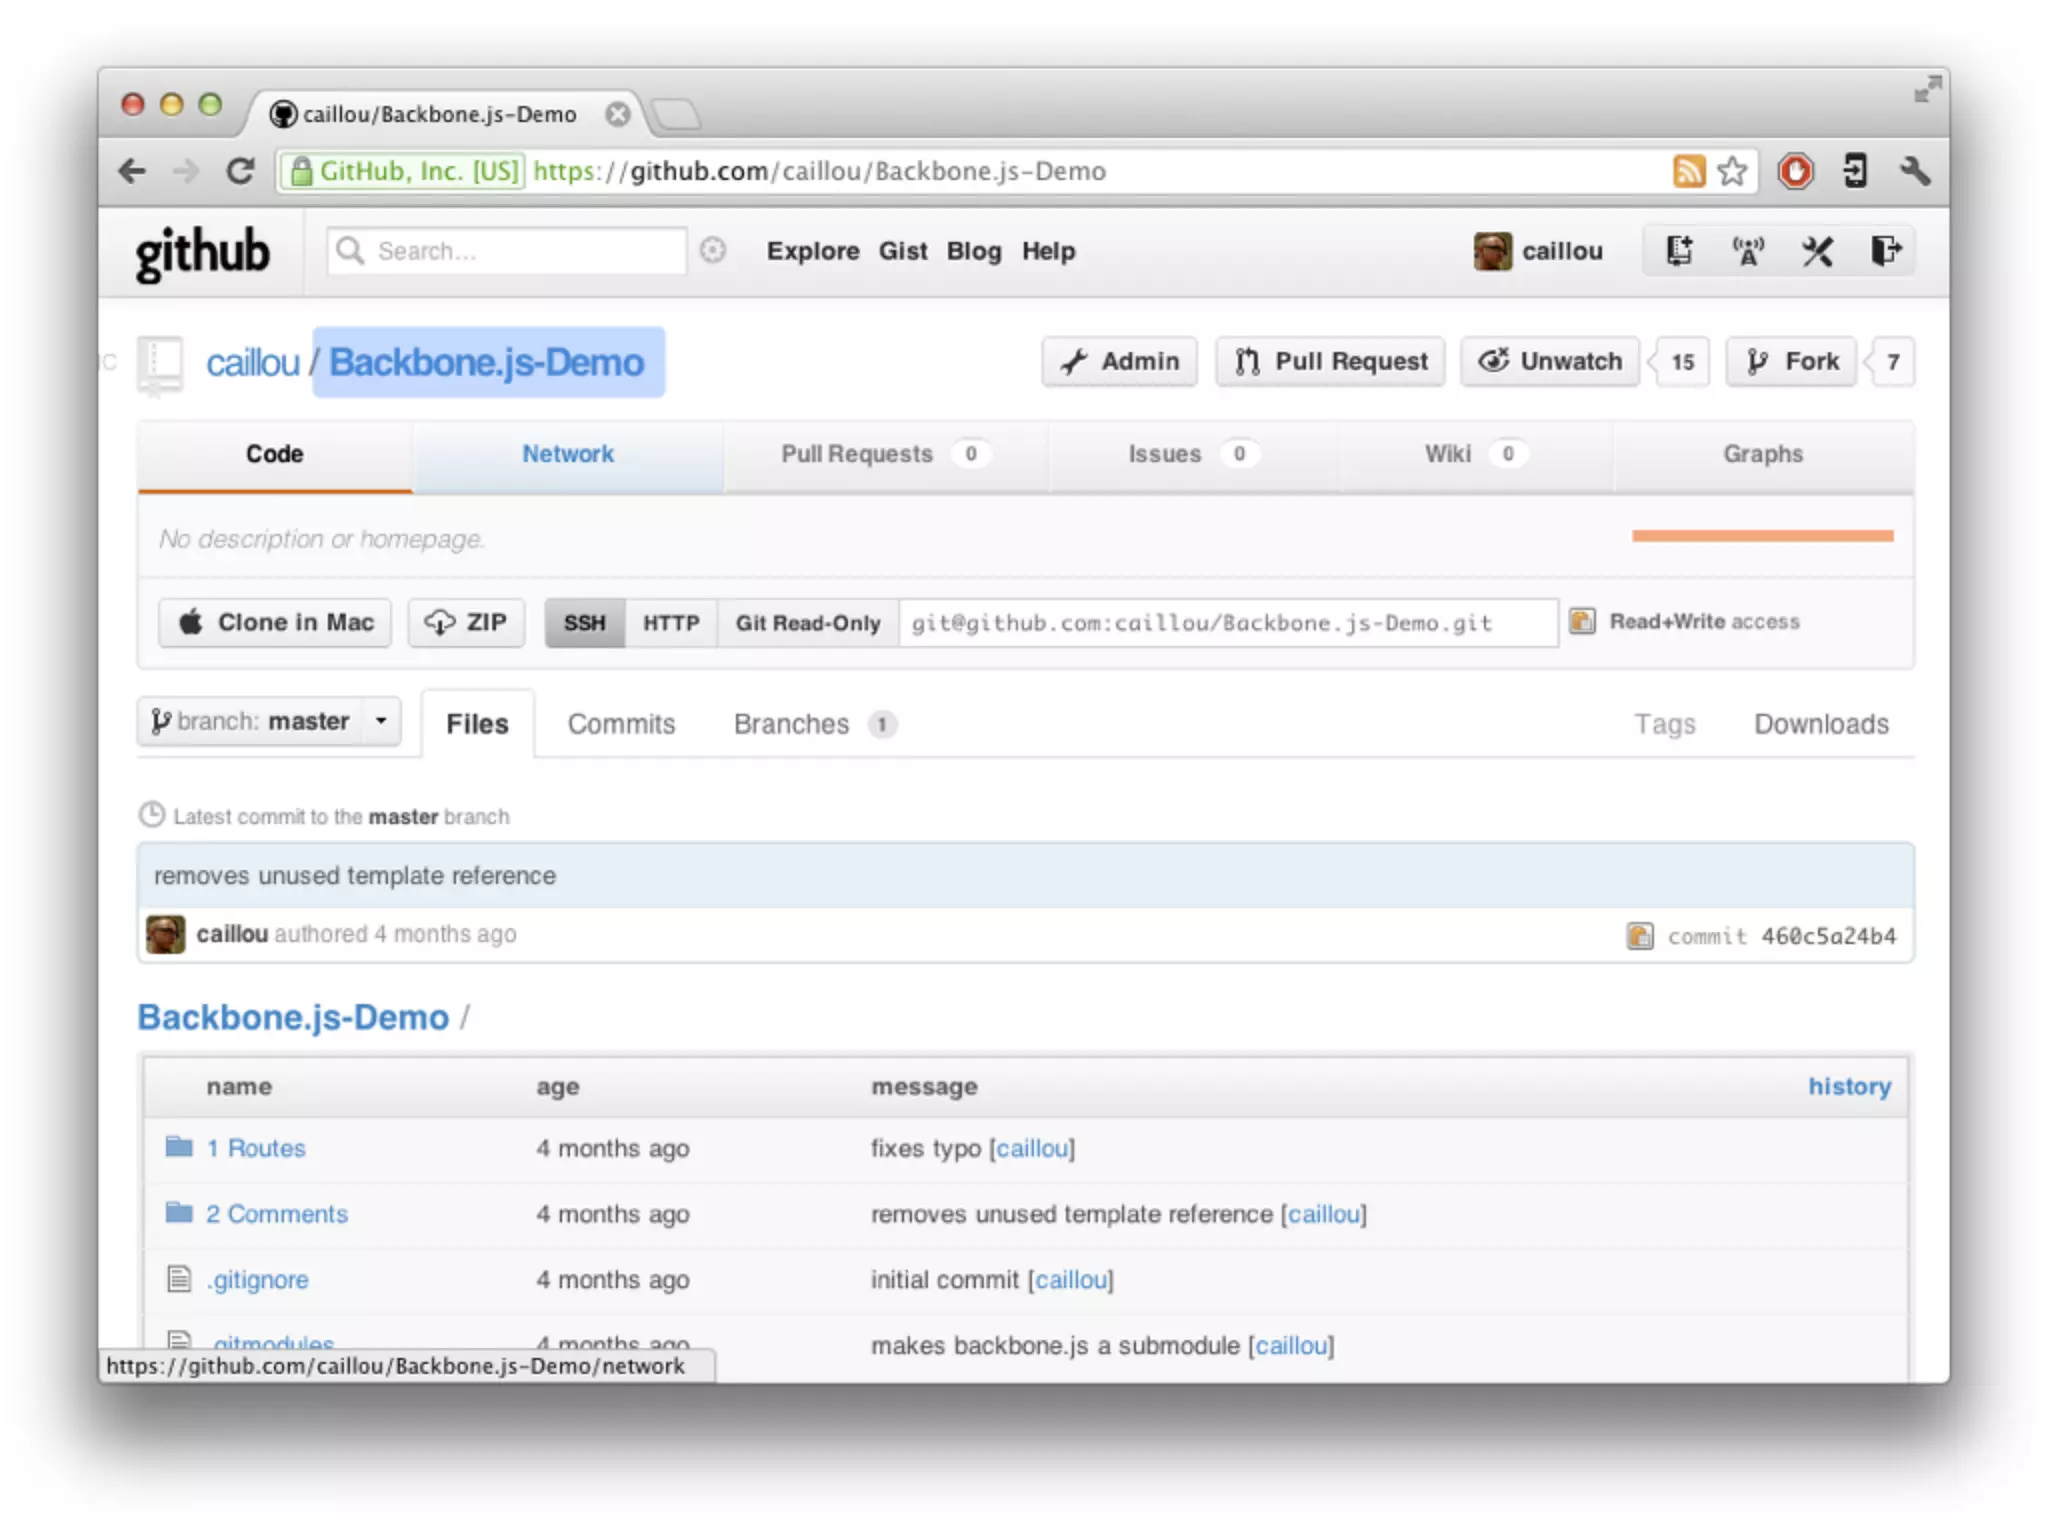Image resolution: width=2048 pixels, height=1536 pixels.
Task: Open the branch: master dropdown
Action: pyautogui.click(x=268, y=721)
